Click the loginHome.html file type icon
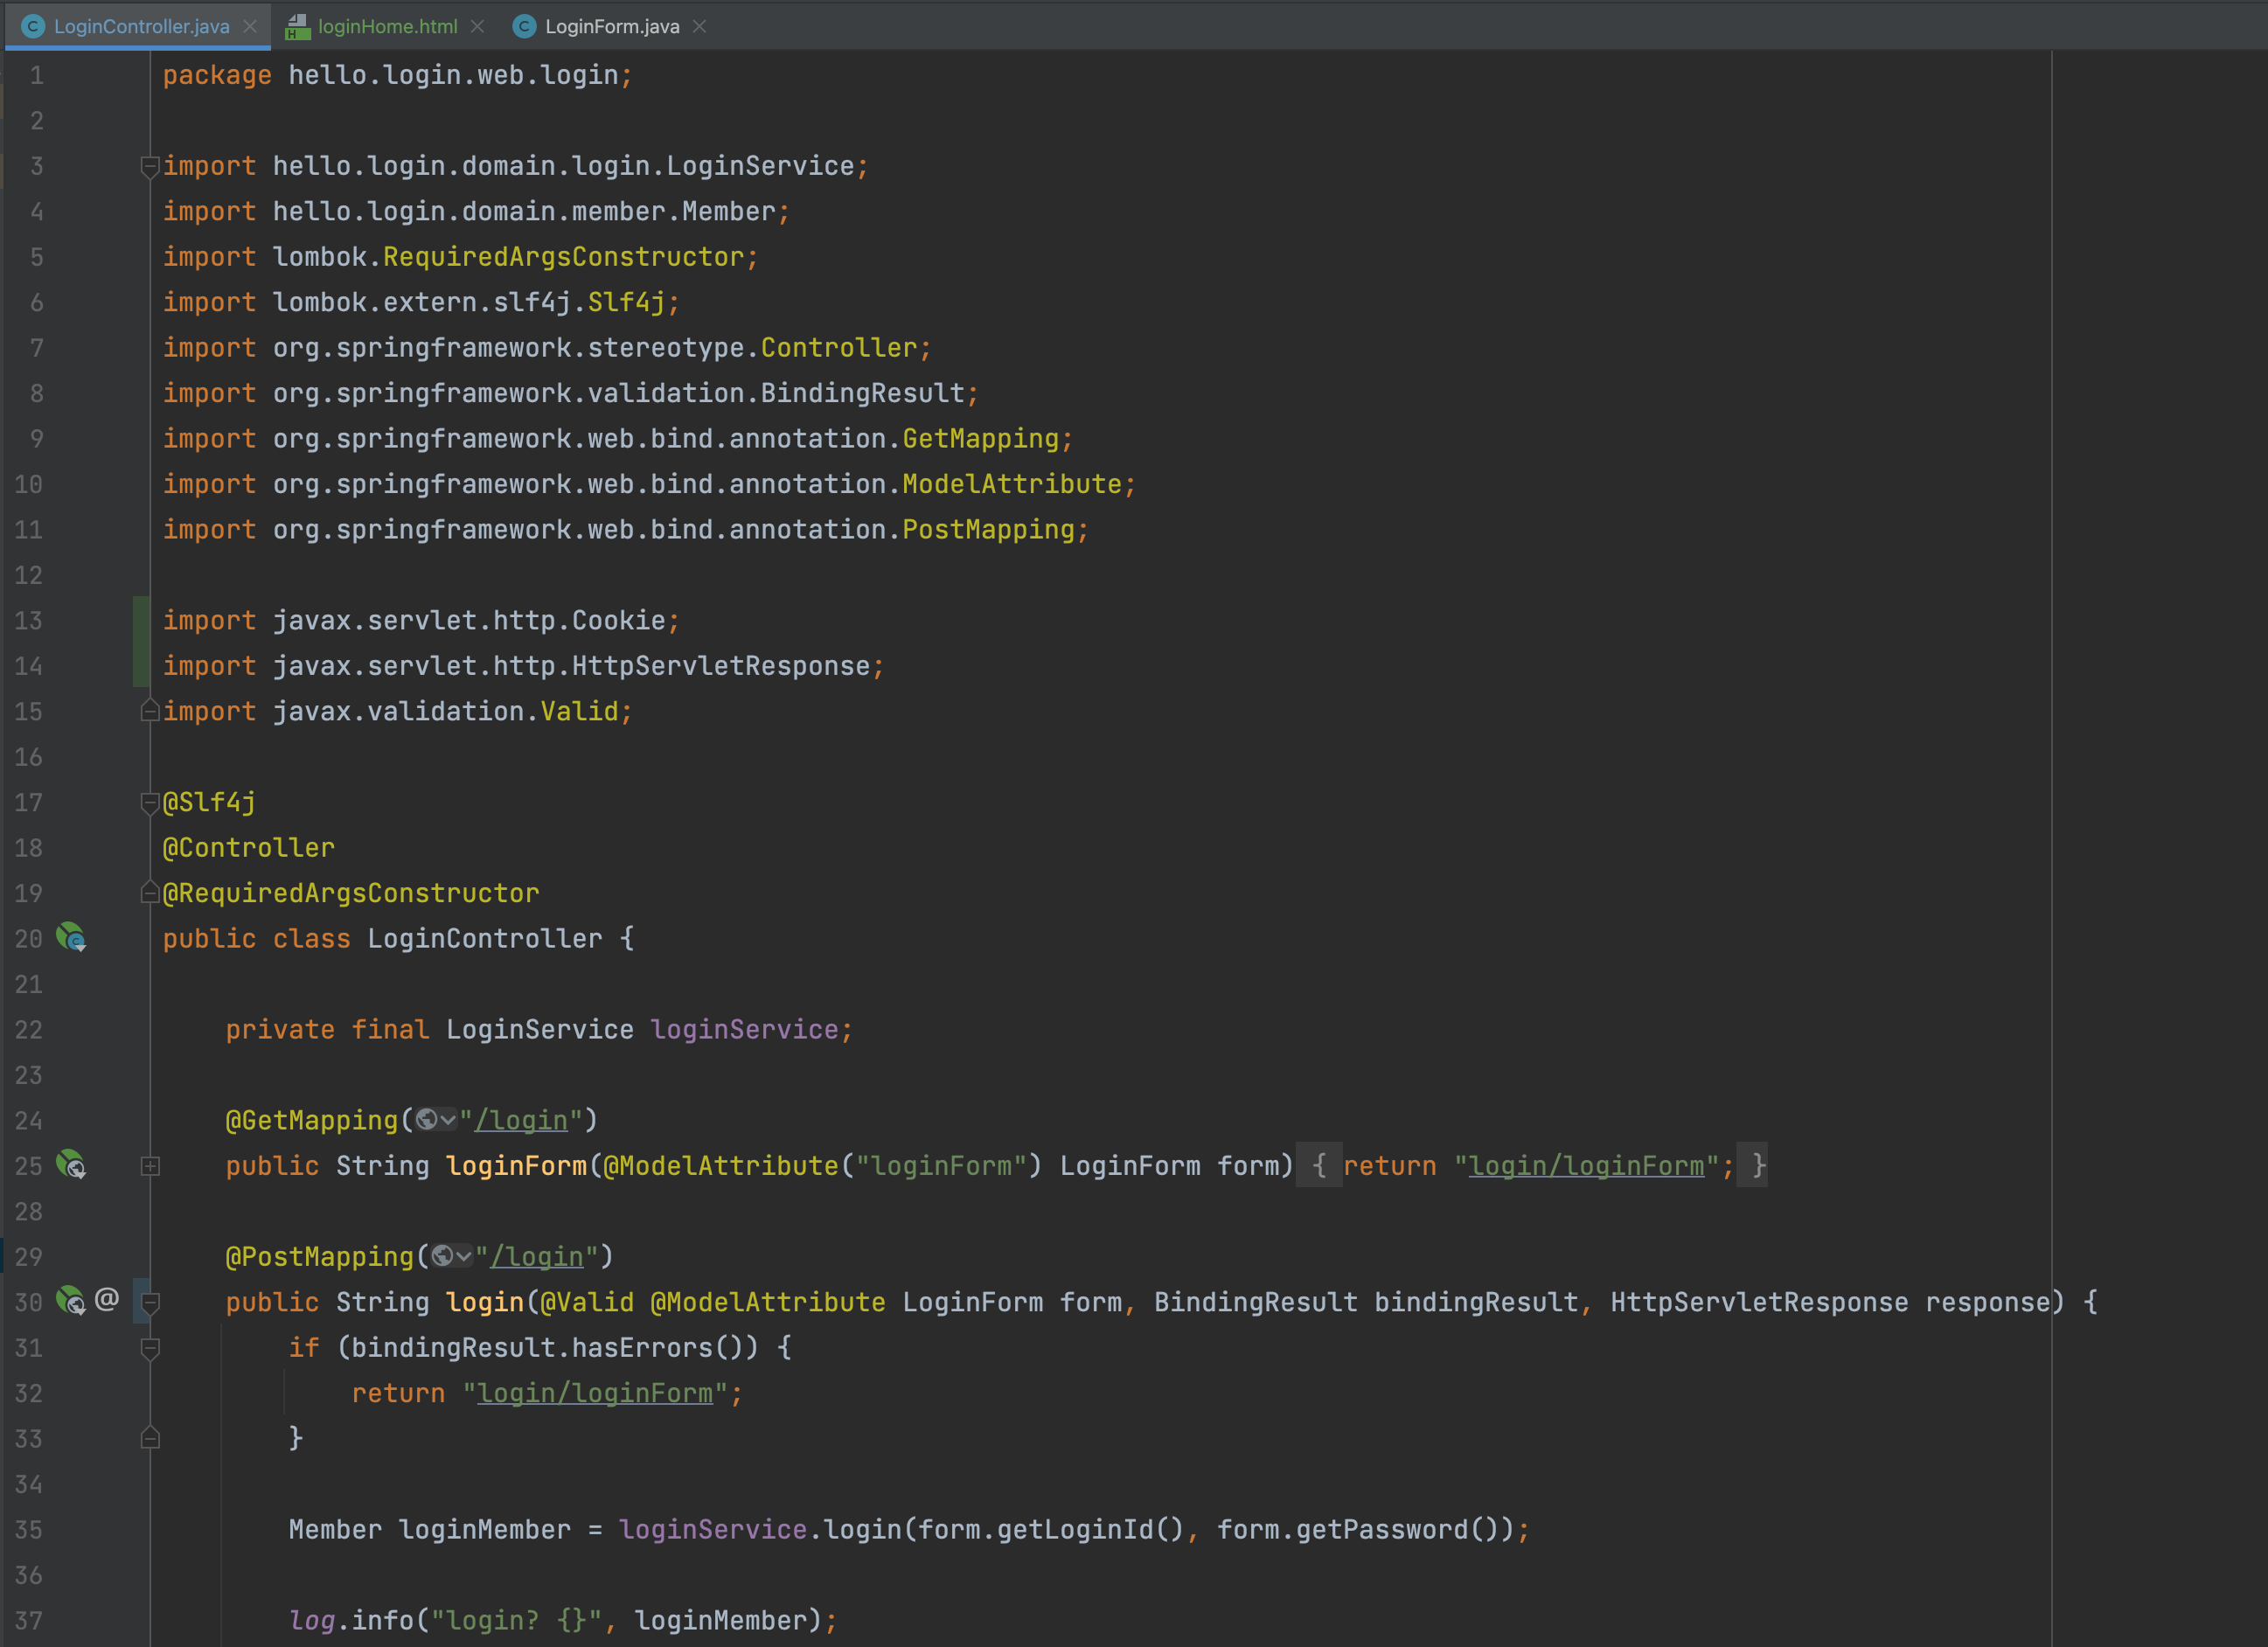 point(297,27)
